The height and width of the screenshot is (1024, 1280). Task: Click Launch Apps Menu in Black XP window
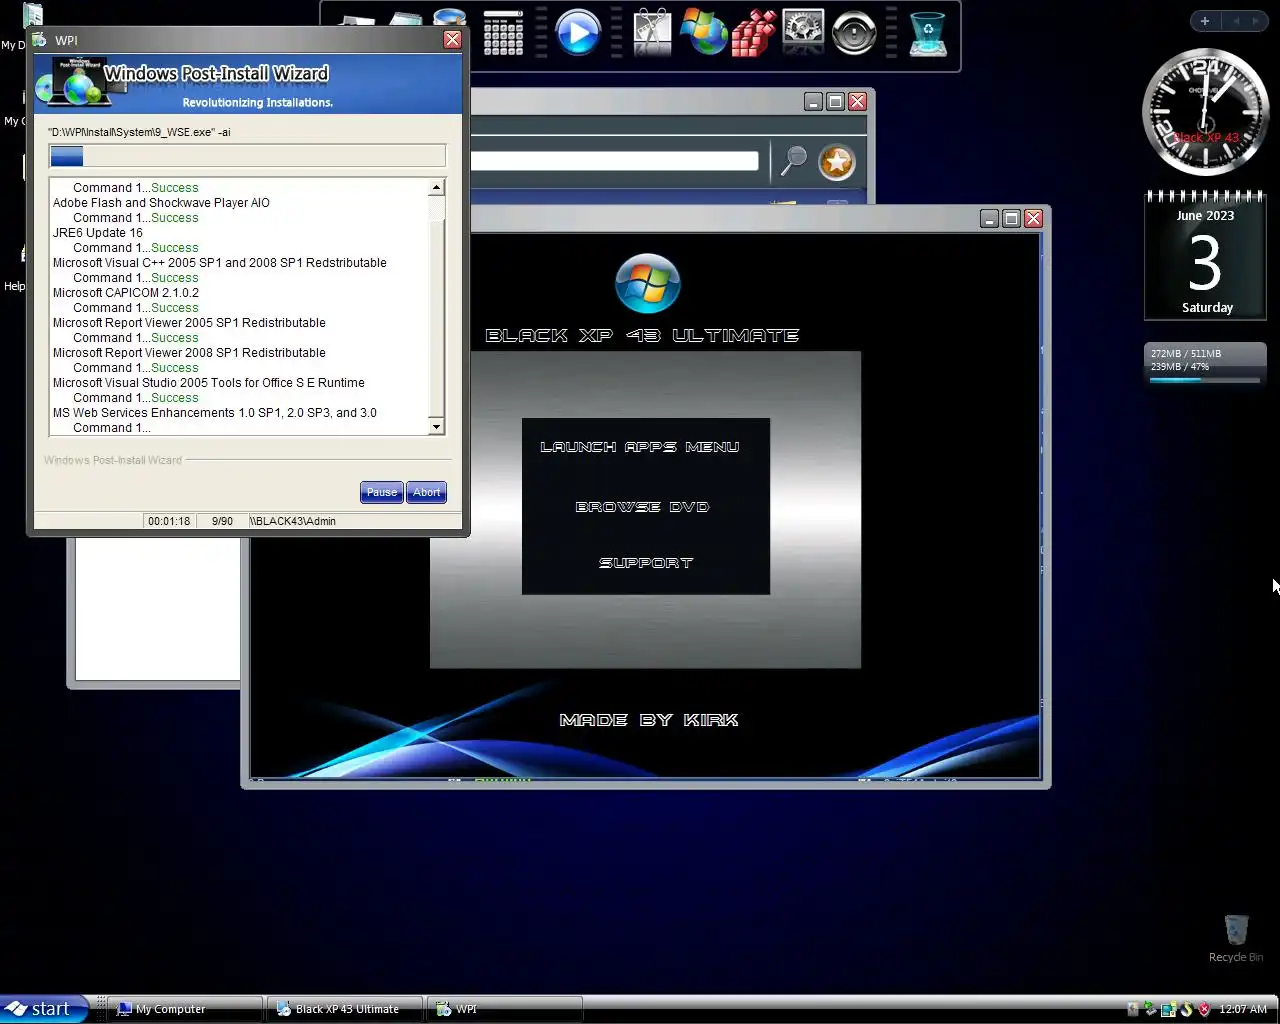tap(640, 447)
